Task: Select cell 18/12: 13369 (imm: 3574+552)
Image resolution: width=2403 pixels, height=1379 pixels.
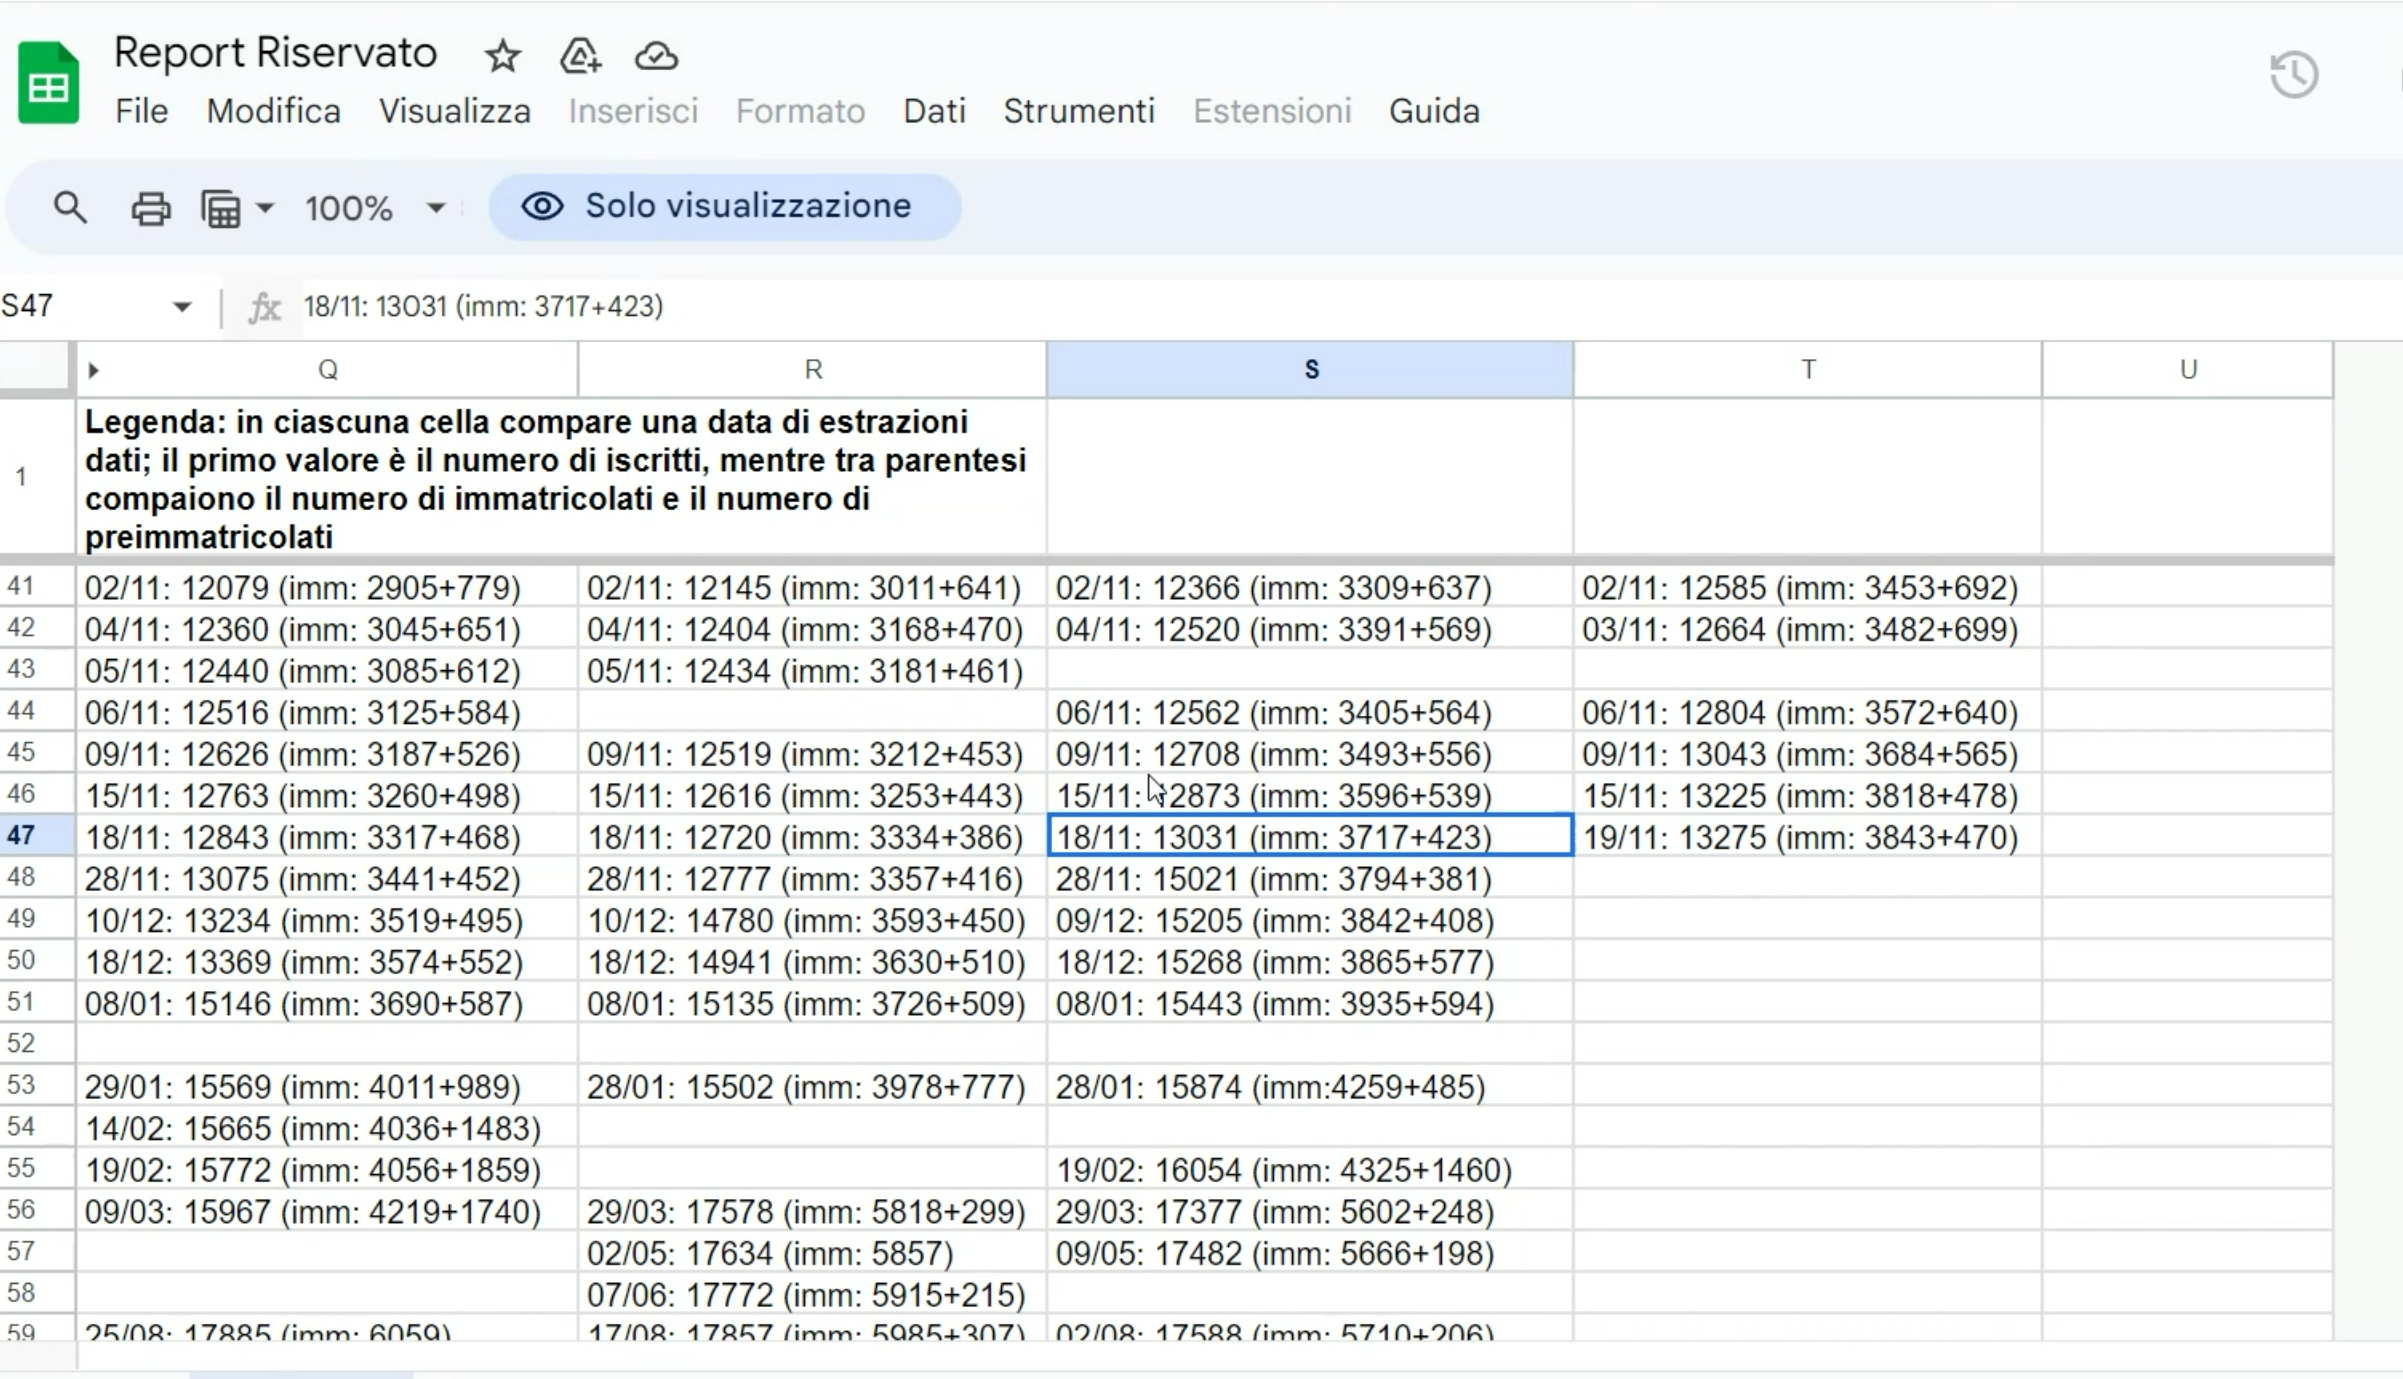Action: point(327,962)
